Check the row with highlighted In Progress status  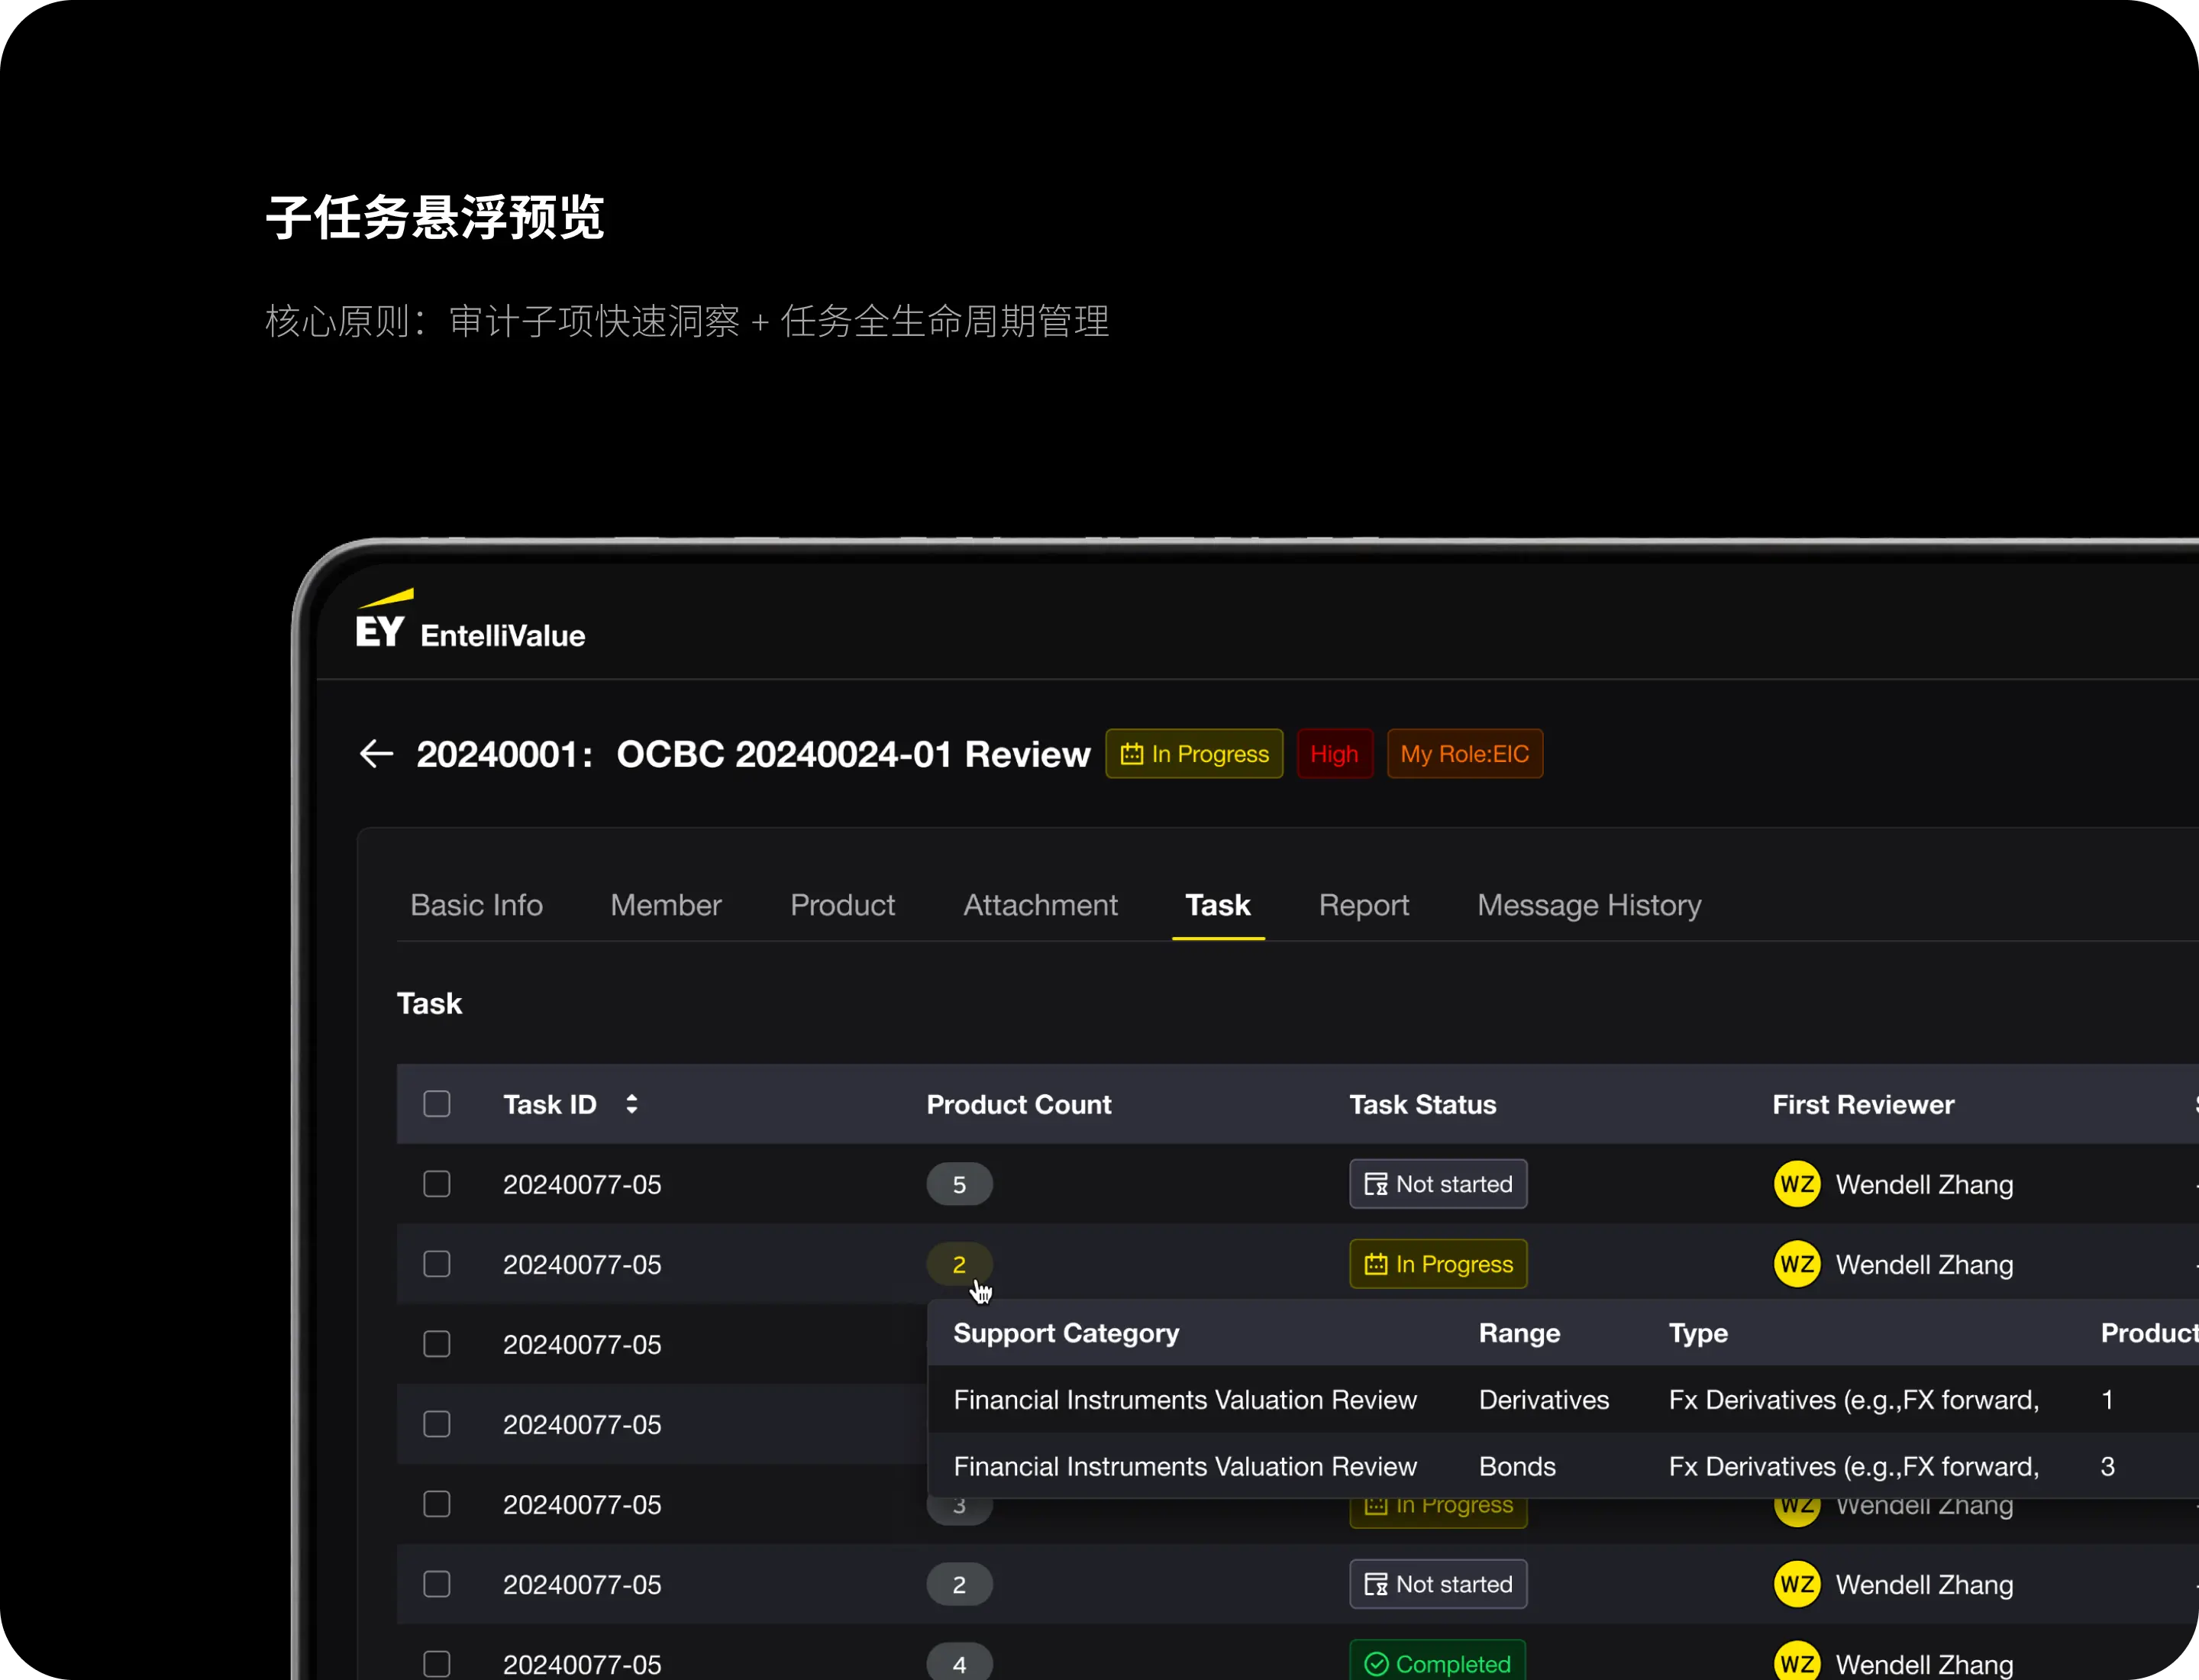(x=437, y=1264)
